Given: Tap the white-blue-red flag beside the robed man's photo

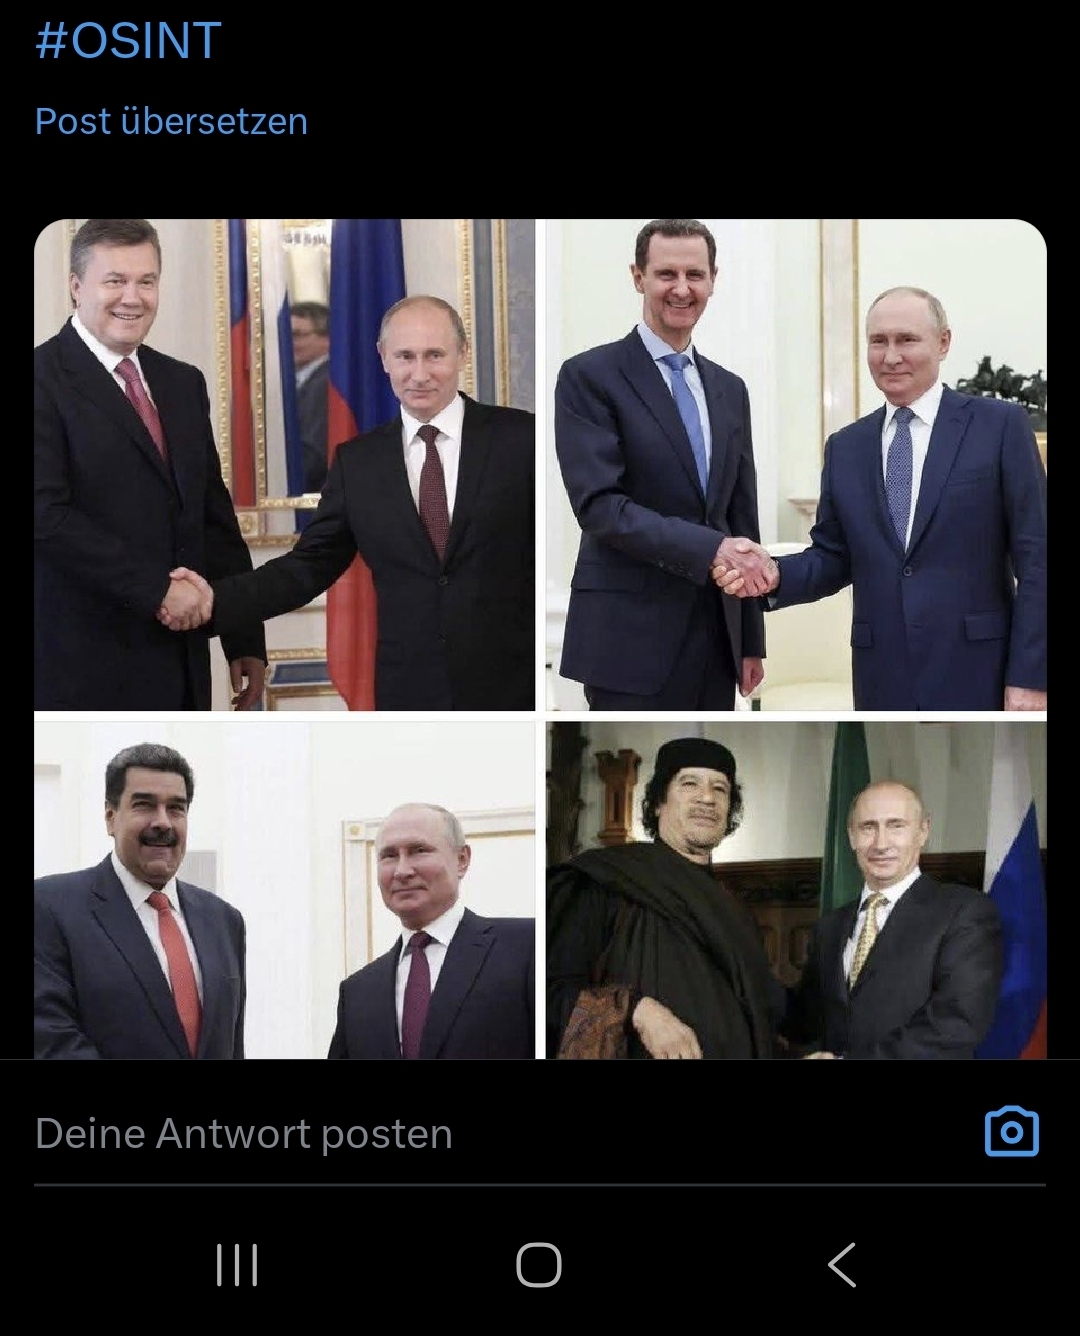Looking at the screenshot, I should (x=1016, y=890).
